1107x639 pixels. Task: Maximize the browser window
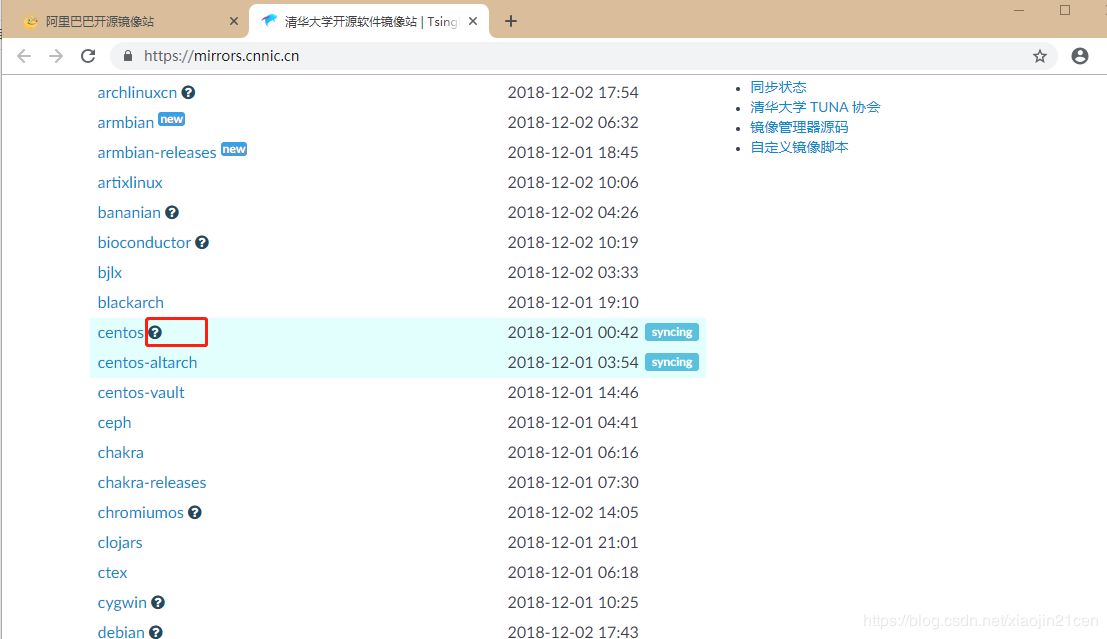[x=1065, y=11]
